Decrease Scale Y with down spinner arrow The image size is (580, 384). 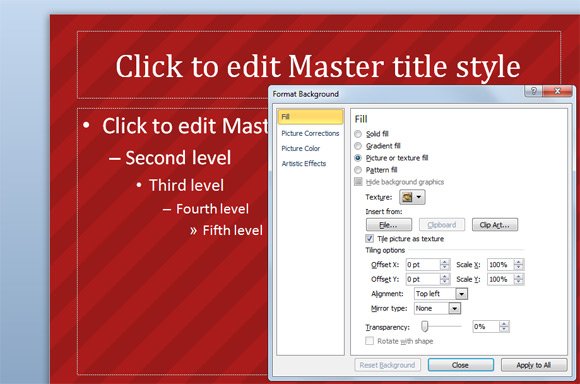click(519, 282)
